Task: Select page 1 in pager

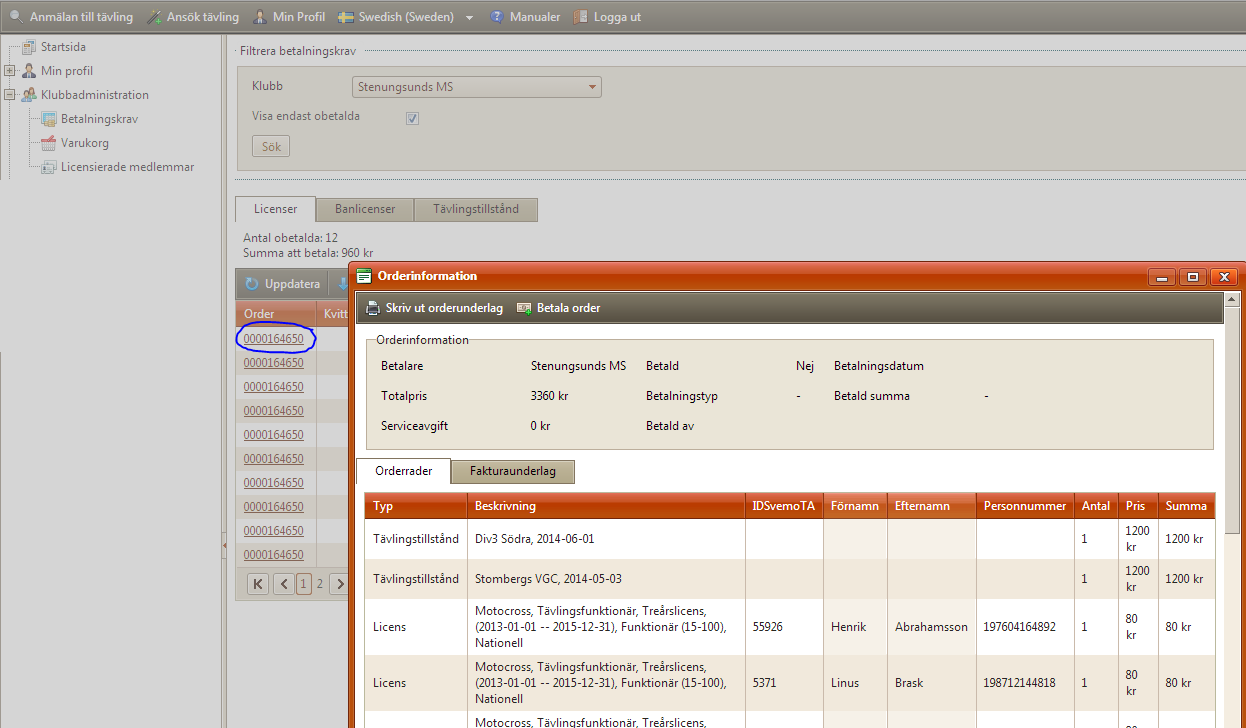Action: pos(304,583)
